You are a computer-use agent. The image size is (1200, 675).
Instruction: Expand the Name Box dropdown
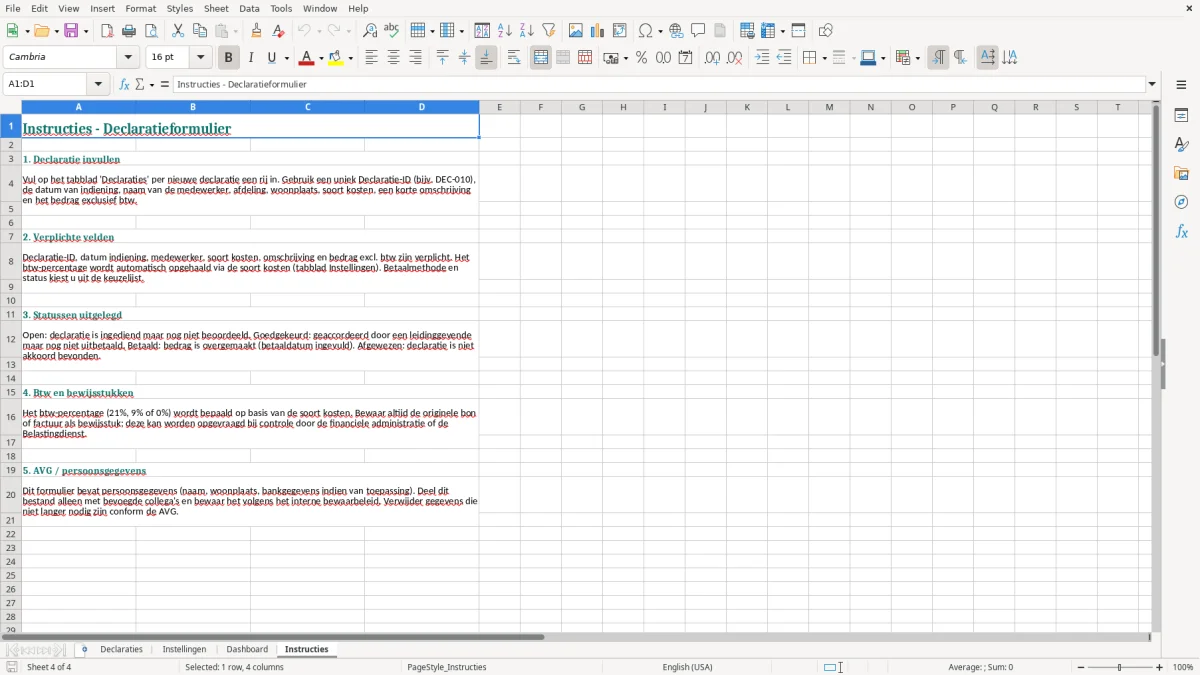coord(98,85)
